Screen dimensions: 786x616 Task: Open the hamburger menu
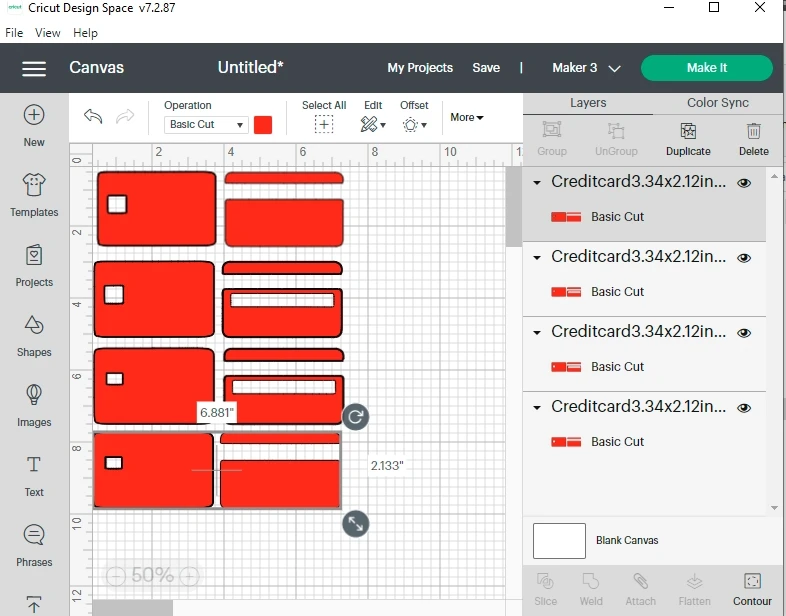34,68
